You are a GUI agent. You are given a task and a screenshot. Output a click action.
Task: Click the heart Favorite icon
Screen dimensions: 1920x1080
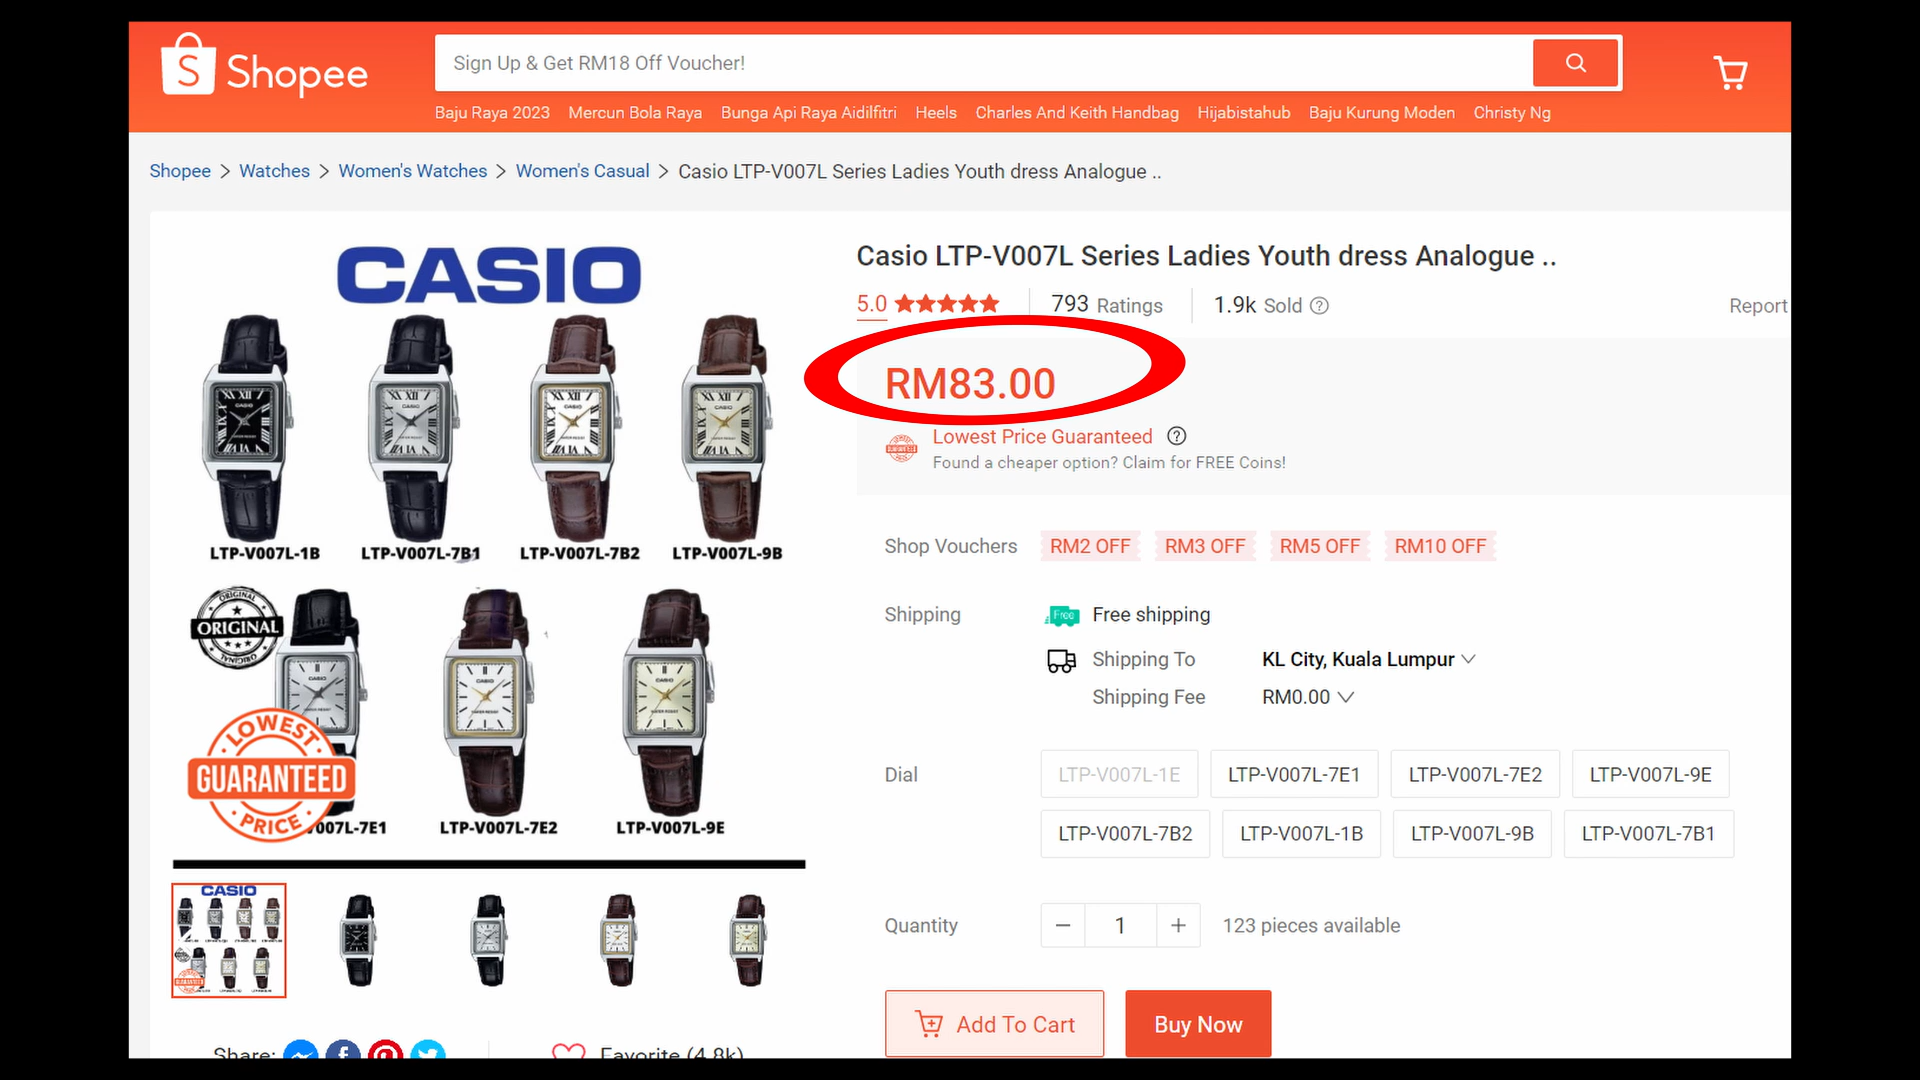[568, 1051]
